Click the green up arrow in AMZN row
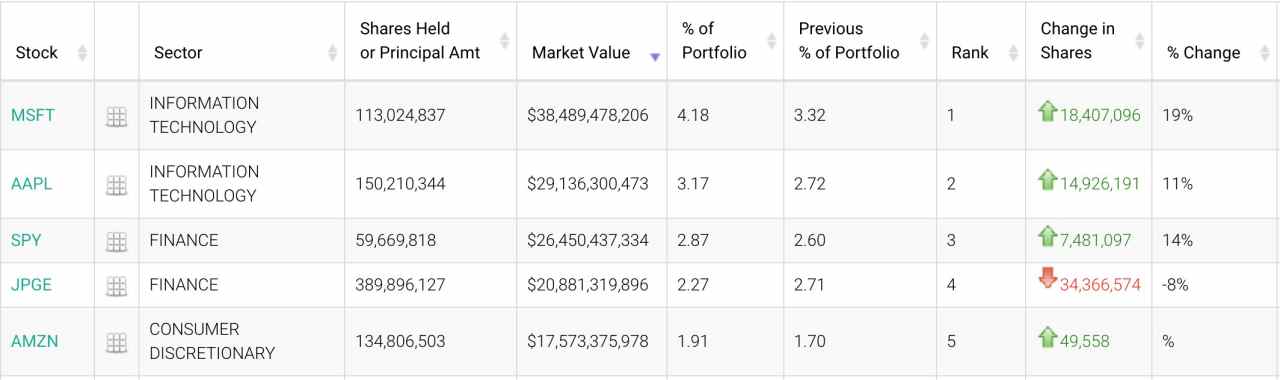This screenshot has height=380, width=1280. tap(1048, 336)
